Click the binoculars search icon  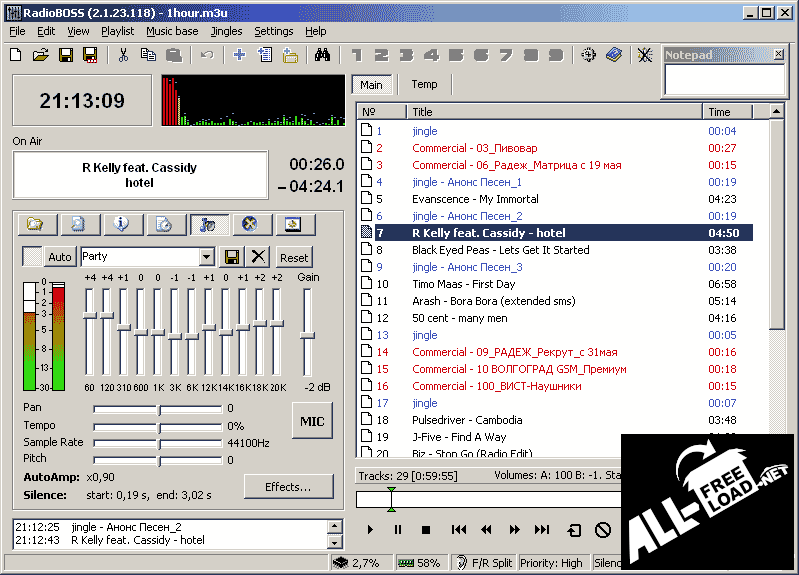coord(322,55)
